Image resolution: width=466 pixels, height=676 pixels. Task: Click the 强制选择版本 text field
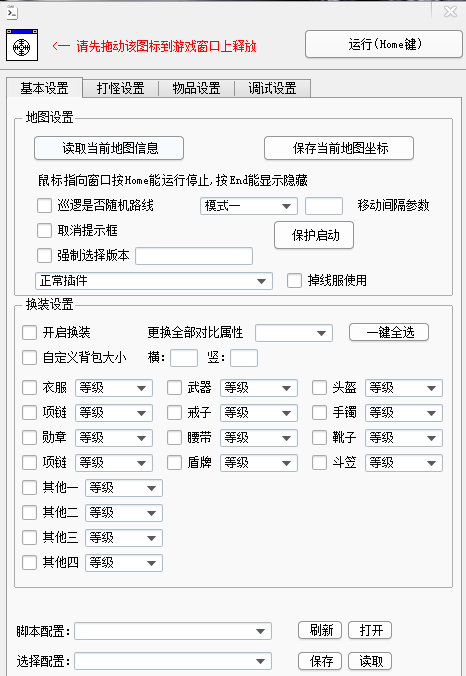[194, 256]
